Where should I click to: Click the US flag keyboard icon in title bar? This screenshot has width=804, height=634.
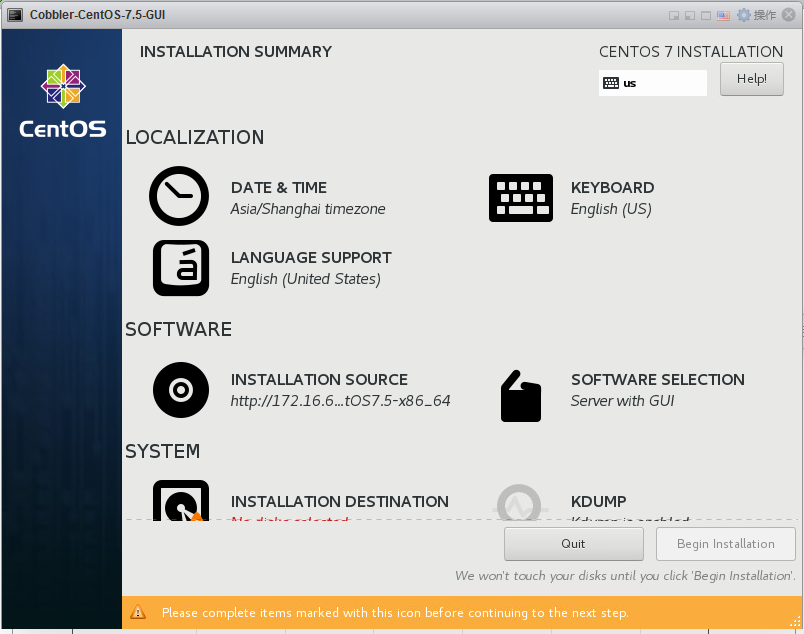click(x=723, y=15)
